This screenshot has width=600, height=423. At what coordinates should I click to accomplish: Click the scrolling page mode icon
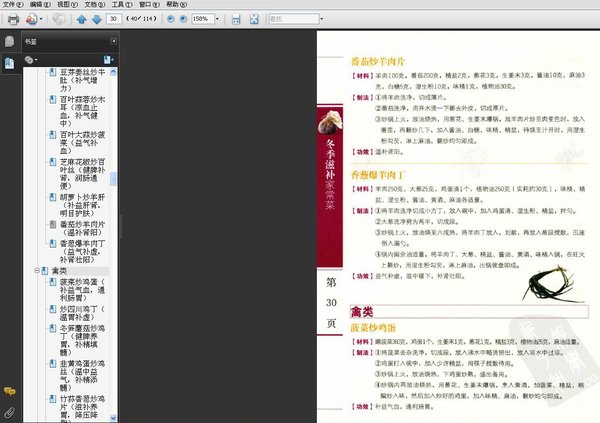(236, 19)
